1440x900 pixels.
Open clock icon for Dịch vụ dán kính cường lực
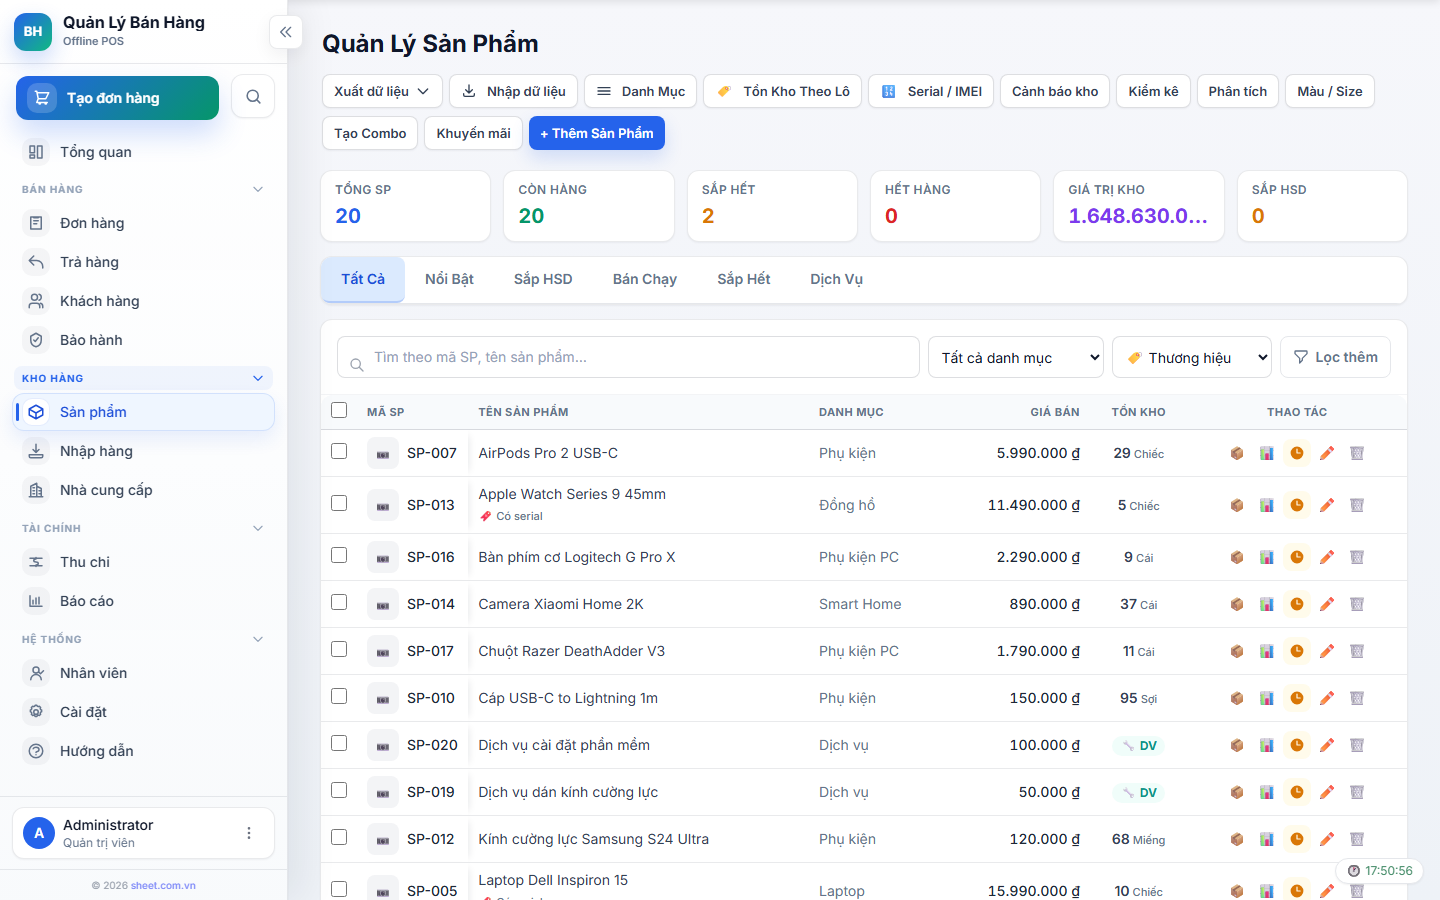[1297, 792]
